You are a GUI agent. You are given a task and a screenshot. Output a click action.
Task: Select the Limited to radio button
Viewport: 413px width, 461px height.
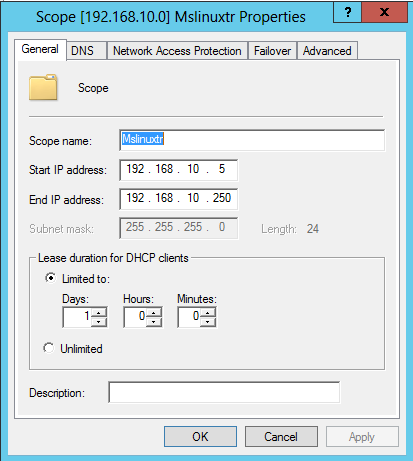tap(50, 278)
